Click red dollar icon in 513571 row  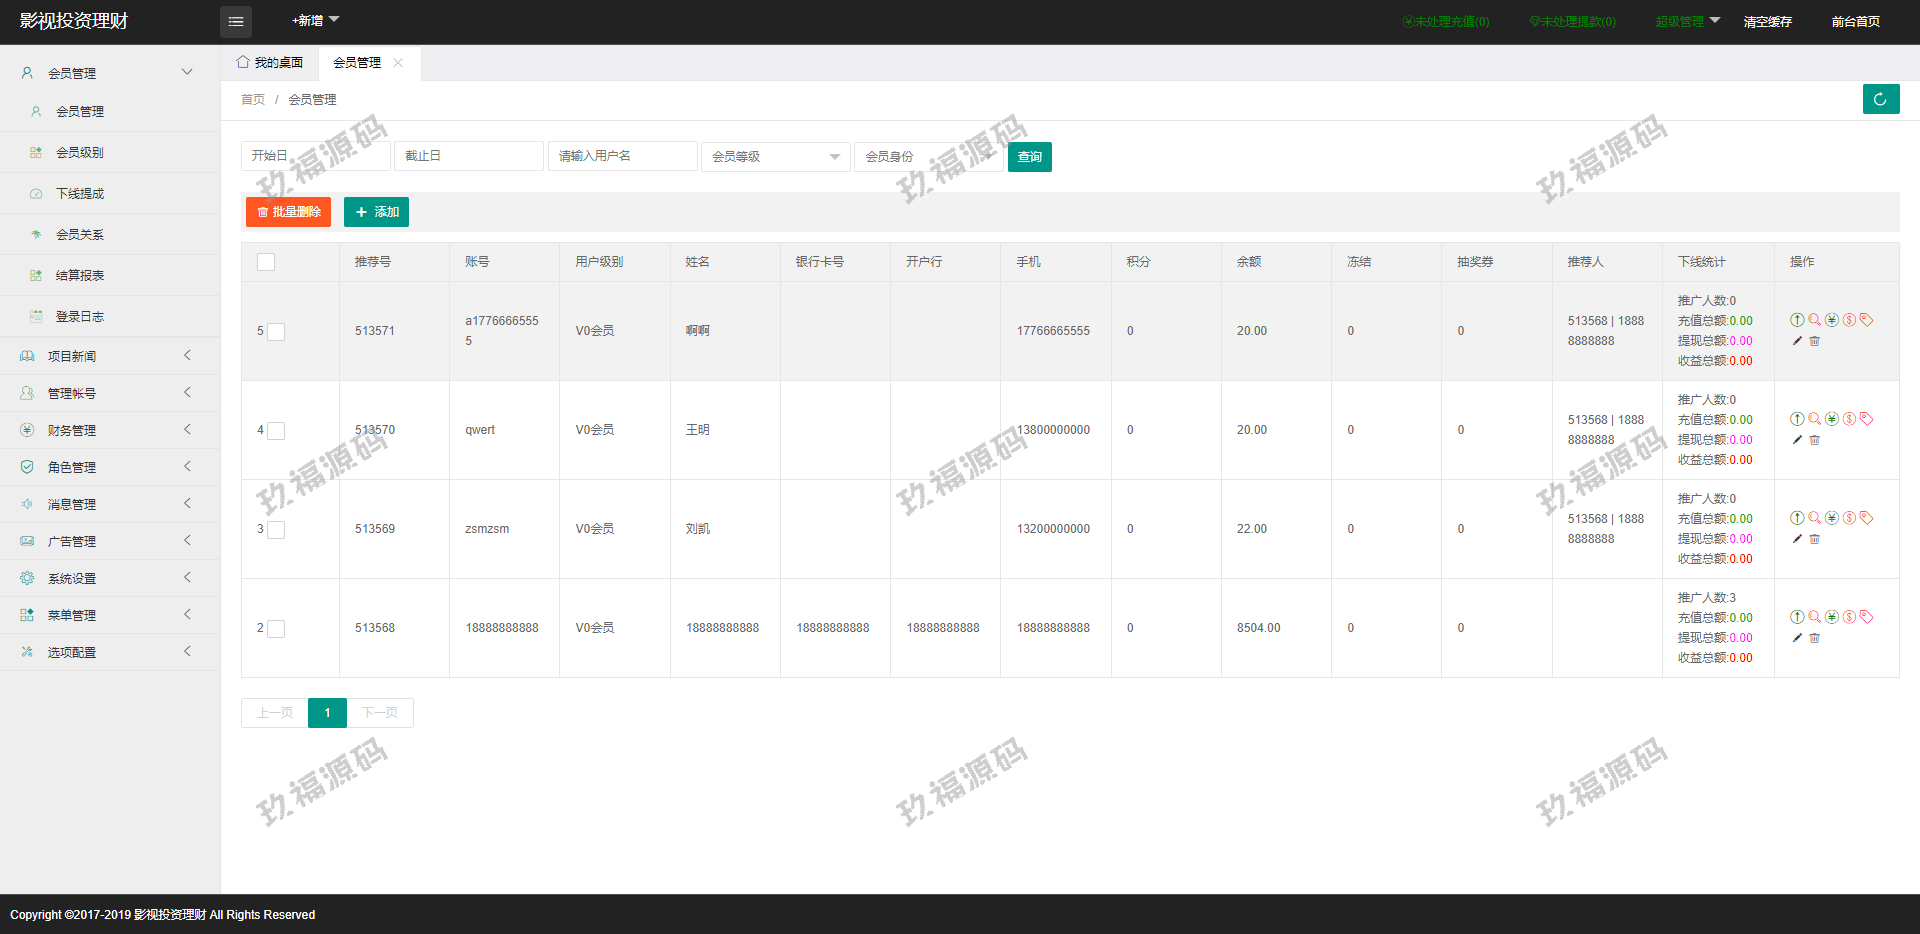tap(1849, 320)
